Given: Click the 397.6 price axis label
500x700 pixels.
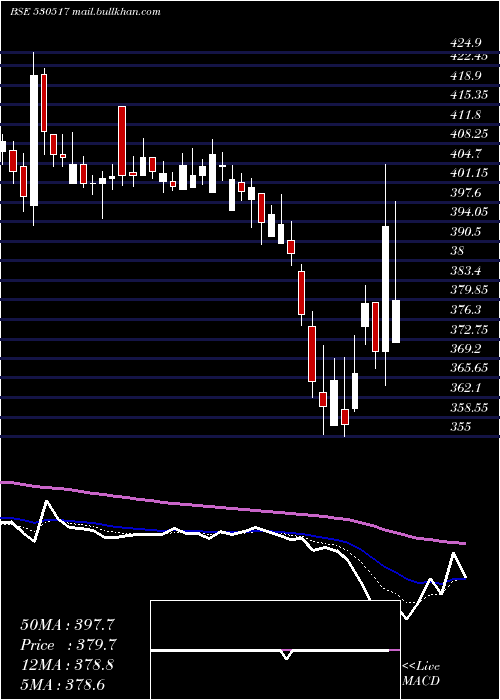Looking at the screenshot, I should [x=466, y=192].
